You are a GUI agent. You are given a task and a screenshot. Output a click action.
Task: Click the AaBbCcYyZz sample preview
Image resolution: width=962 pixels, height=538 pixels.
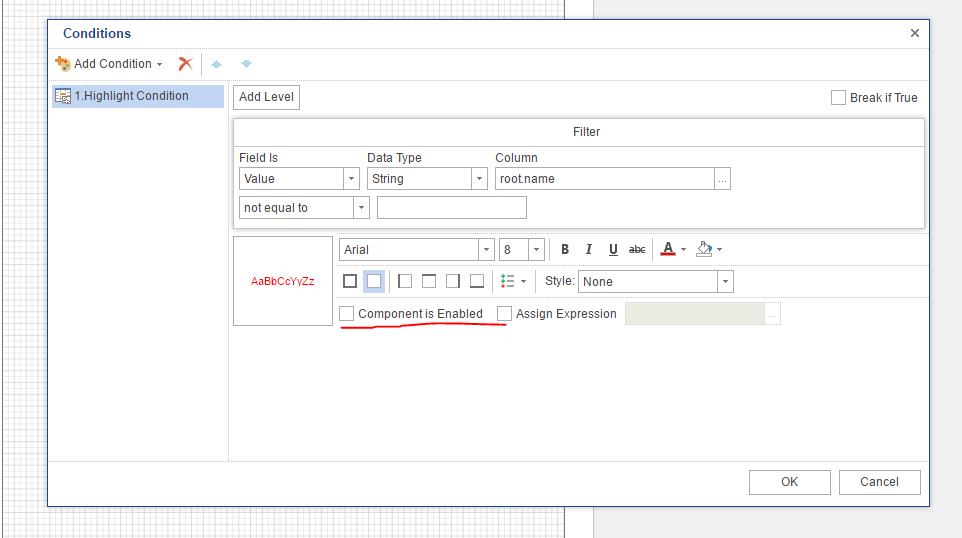[283, 281]
